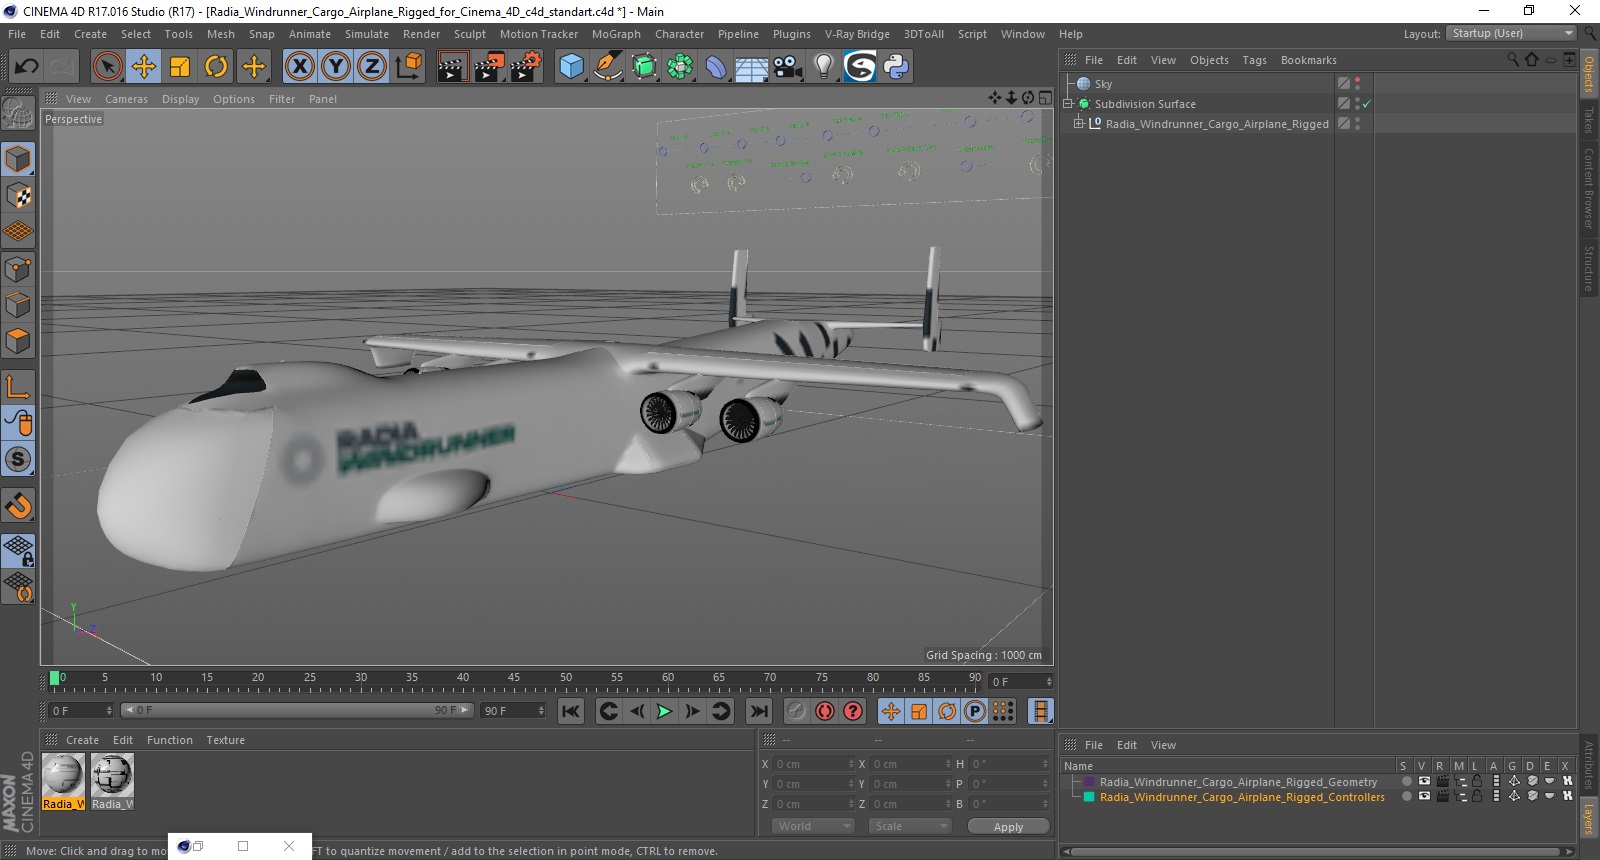Viewport: 1600px width, 860px height.
Task: Toggle Sky editor visibility dots
Action: [x=1357, y=84]
